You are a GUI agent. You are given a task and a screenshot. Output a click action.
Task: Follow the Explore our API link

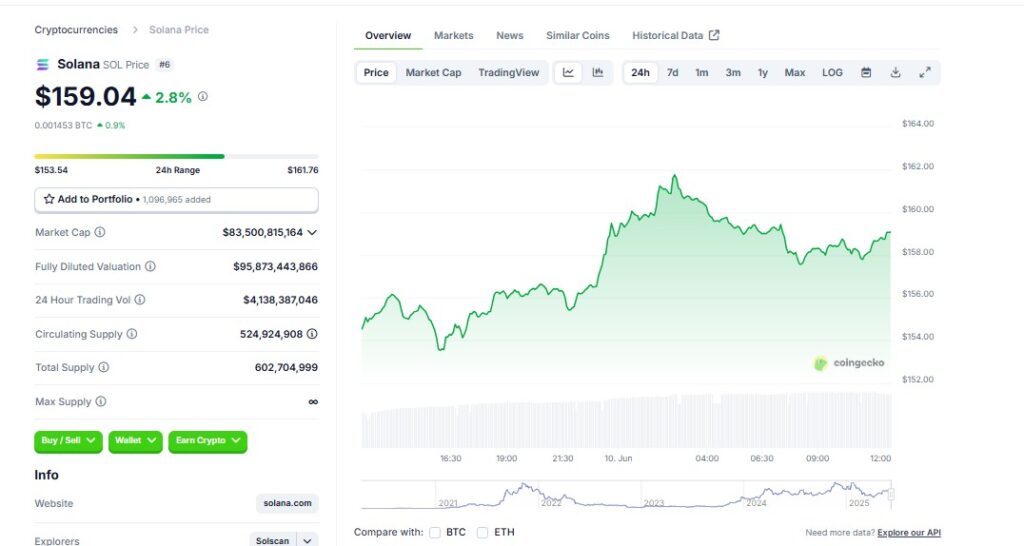coord(908,533)
